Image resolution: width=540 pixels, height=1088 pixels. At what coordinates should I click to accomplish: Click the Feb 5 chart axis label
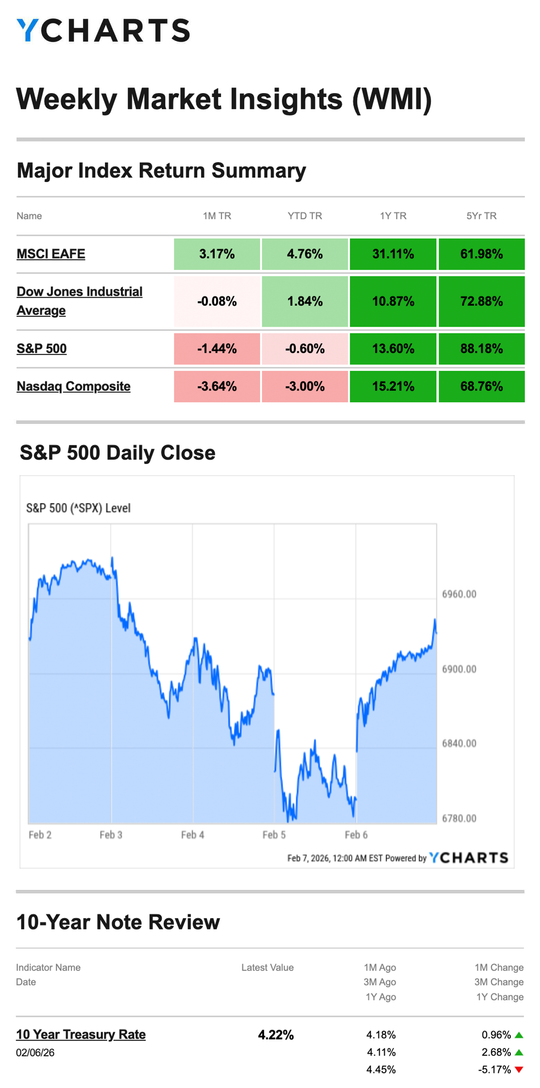(x=274, y=835)
